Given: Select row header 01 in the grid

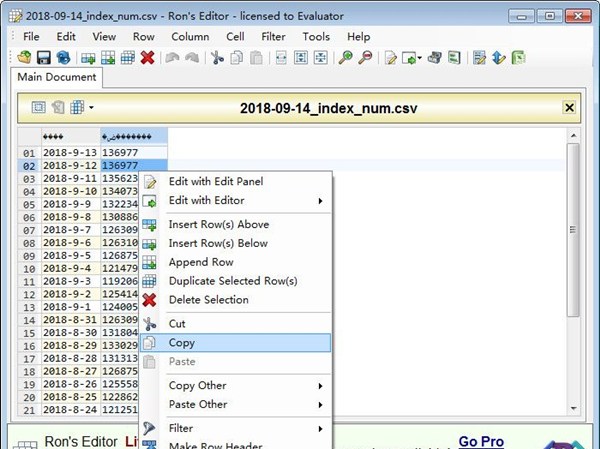Looking at the screenshot, I should [29, 152].
